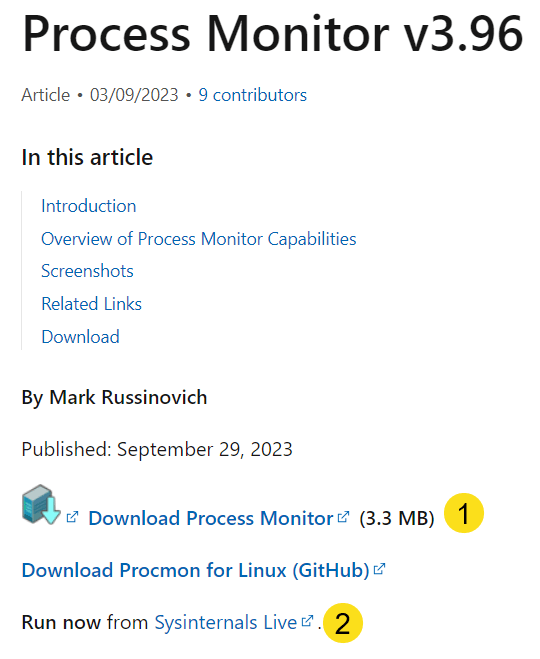Click external-link icon after Linux (GitHub) link

click(x=379, y=569)
